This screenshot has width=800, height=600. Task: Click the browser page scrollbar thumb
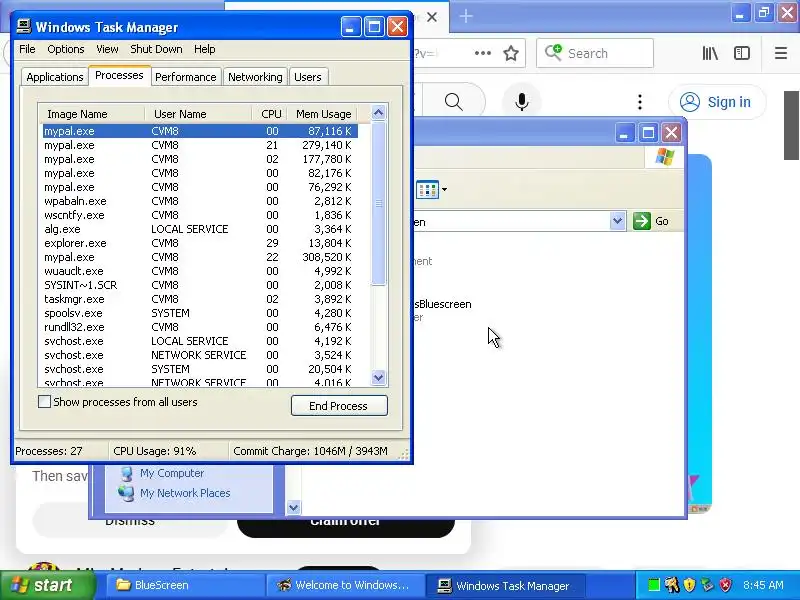[791, 126]
